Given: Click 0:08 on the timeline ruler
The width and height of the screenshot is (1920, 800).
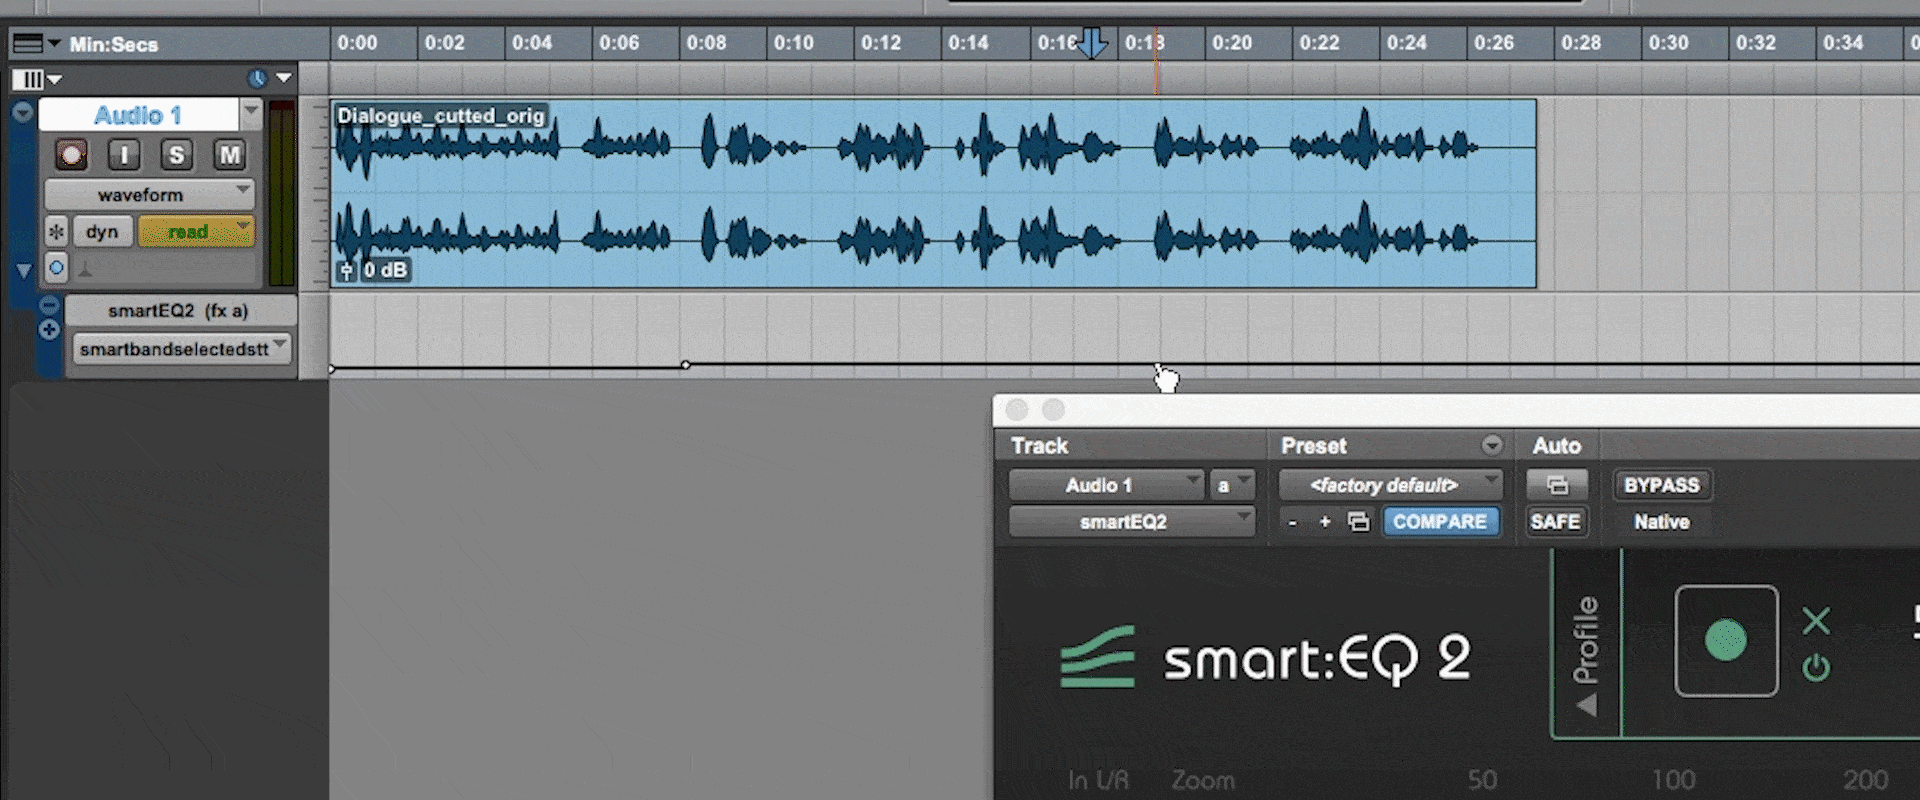Looking at the screenshot, I should point(707,43).
